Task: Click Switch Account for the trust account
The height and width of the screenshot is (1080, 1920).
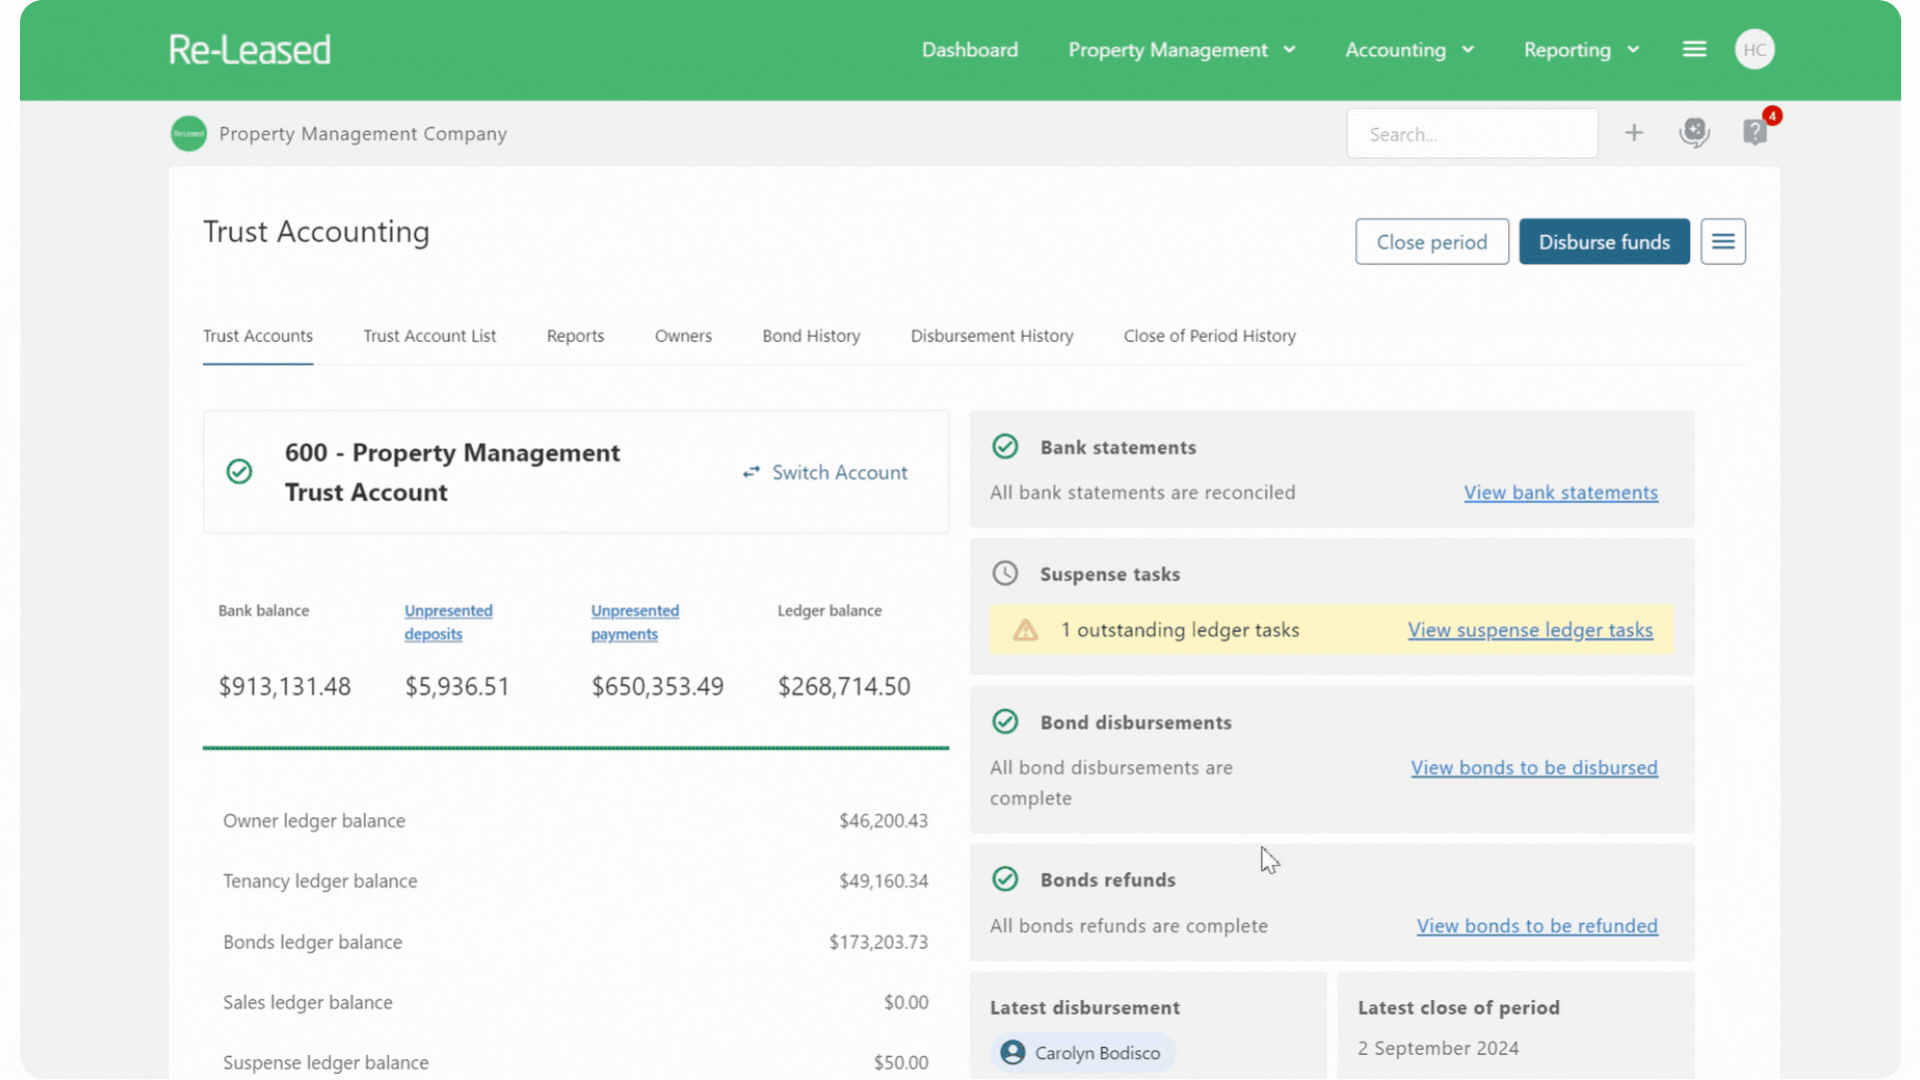Action: coord(825,472)
